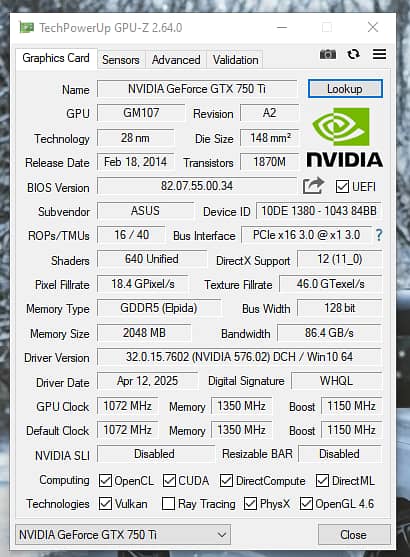Select the Graphics Card tab

pyautogui.click(x=56, y=58)
